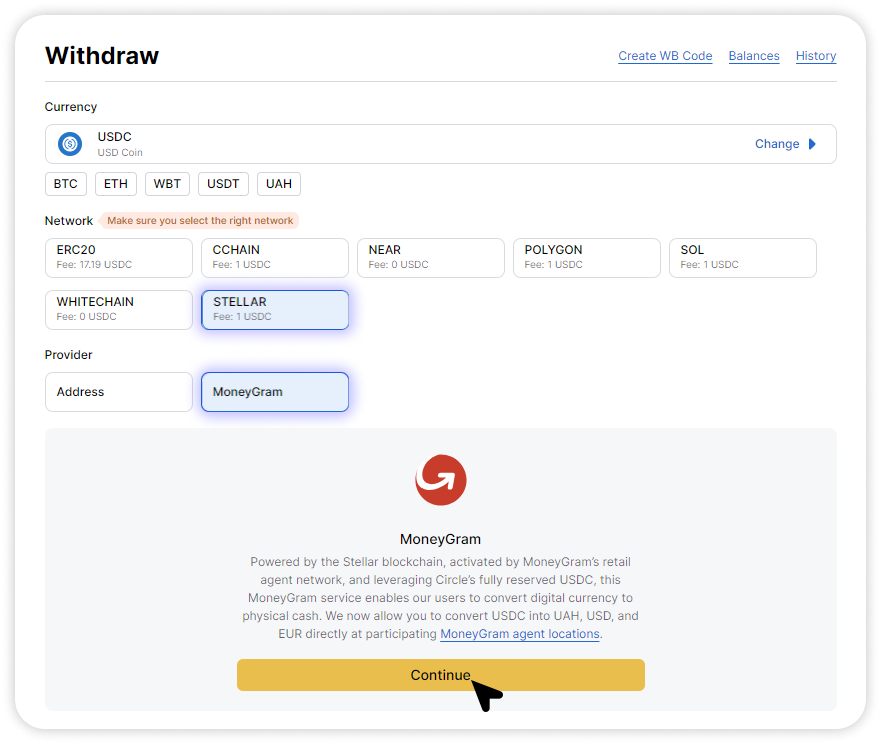The height and width of the screenshot is (744, 881).
Task: Follow MoneyGram agent locations link
Action: pos(520,634)
